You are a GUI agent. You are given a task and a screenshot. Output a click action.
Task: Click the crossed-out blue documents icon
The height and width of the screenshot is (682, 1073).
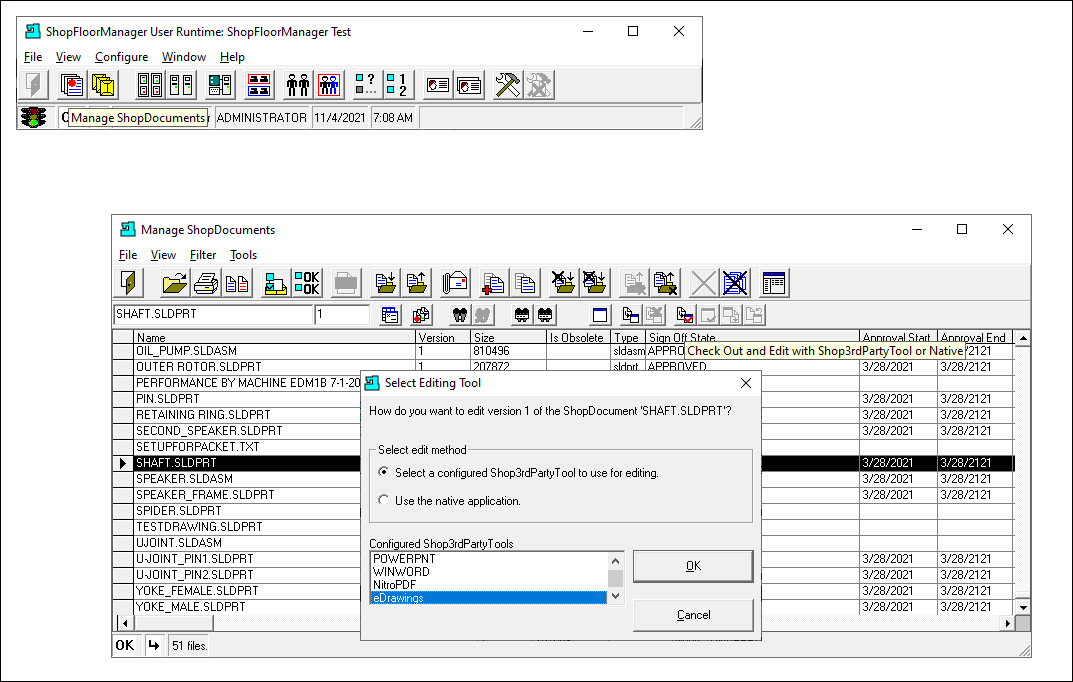(x=735, y=283)
